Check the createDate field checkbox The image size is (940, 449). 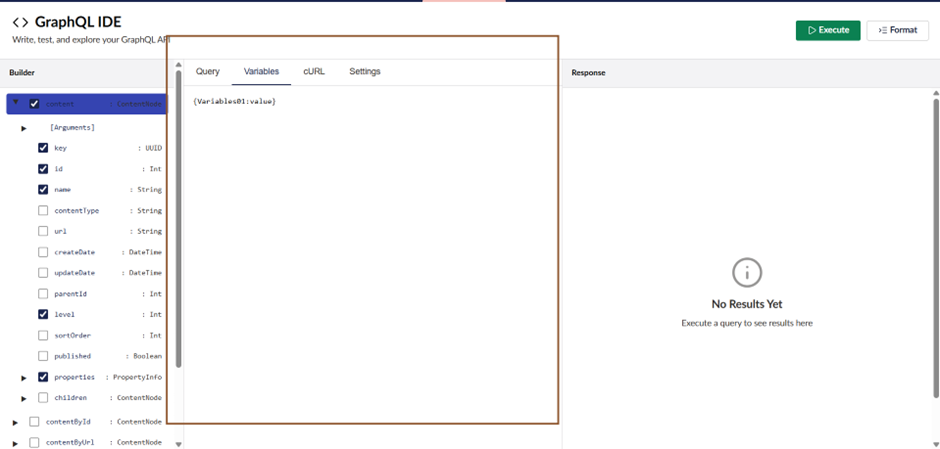pyautogui.click(x=43, y=252)
